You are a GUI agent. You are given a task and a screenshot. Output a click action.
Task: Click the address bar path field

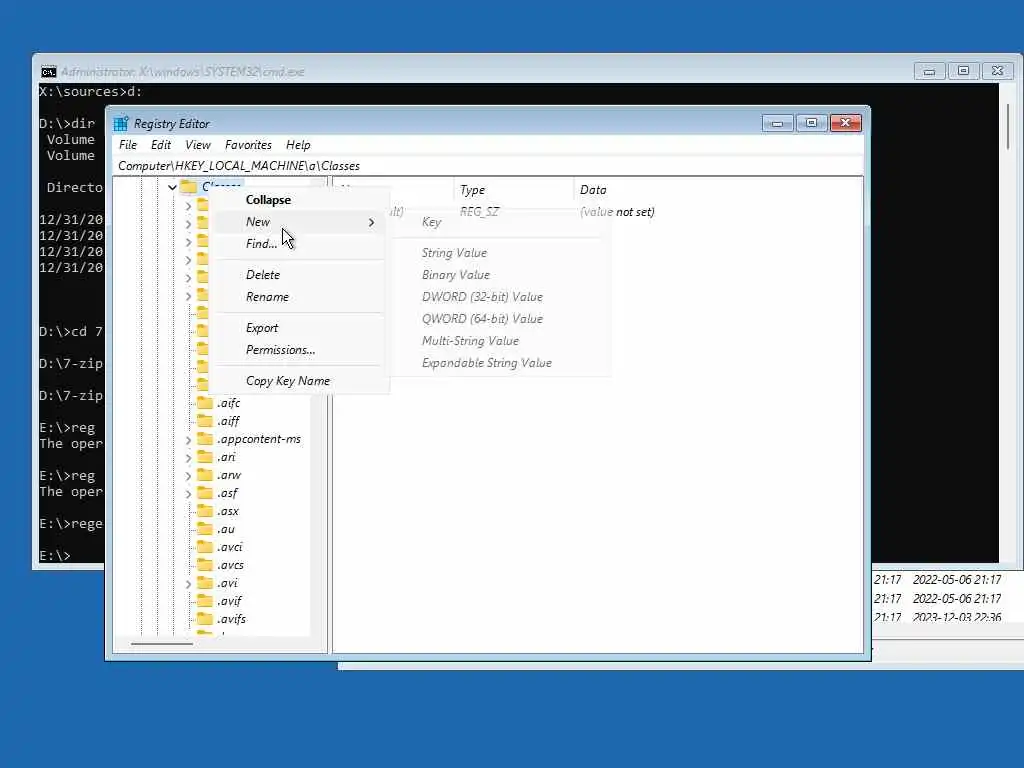click(488, 166)
